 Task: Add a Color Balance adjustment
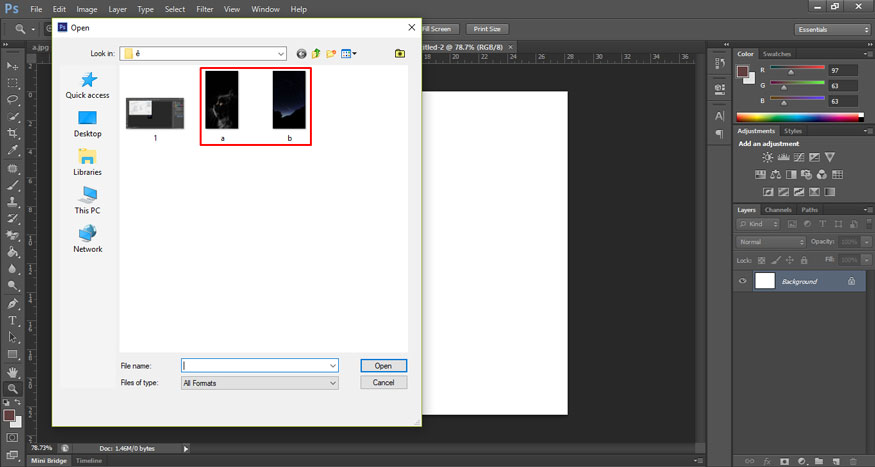776,175
